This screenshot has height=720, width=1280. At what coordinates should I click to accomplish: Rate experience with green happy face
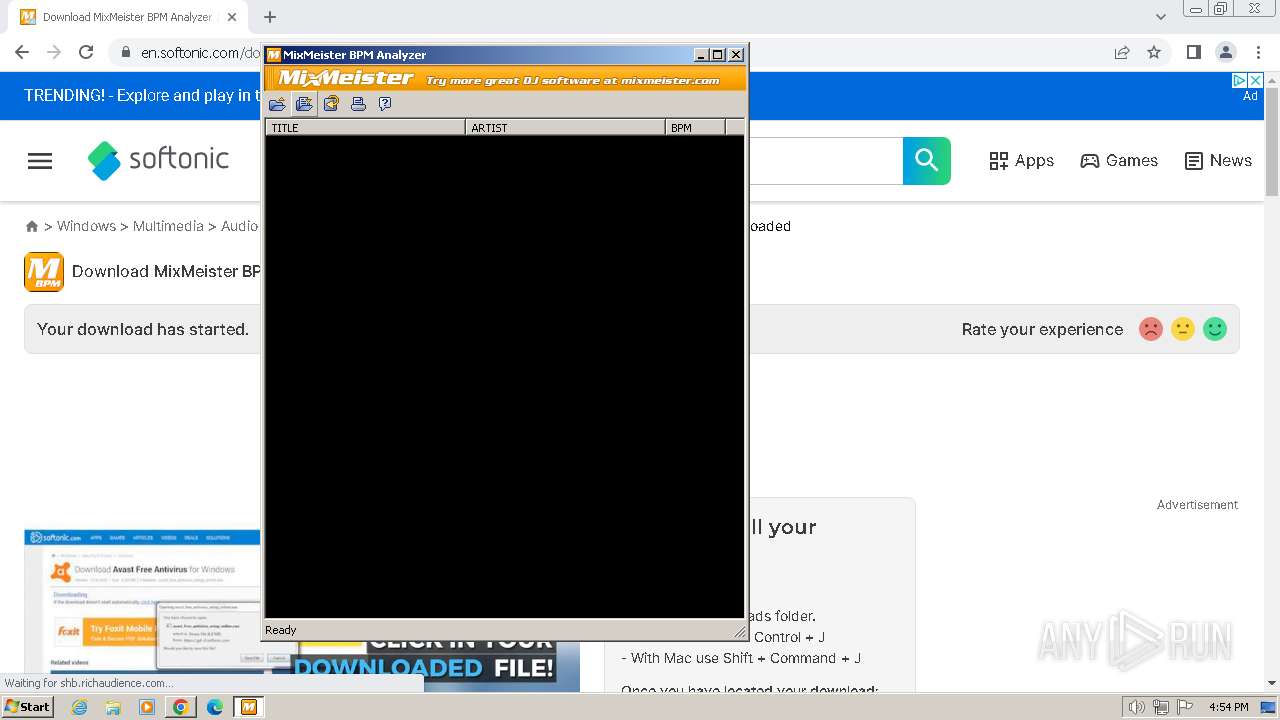pyautogui.click(x=1215, y=329)
